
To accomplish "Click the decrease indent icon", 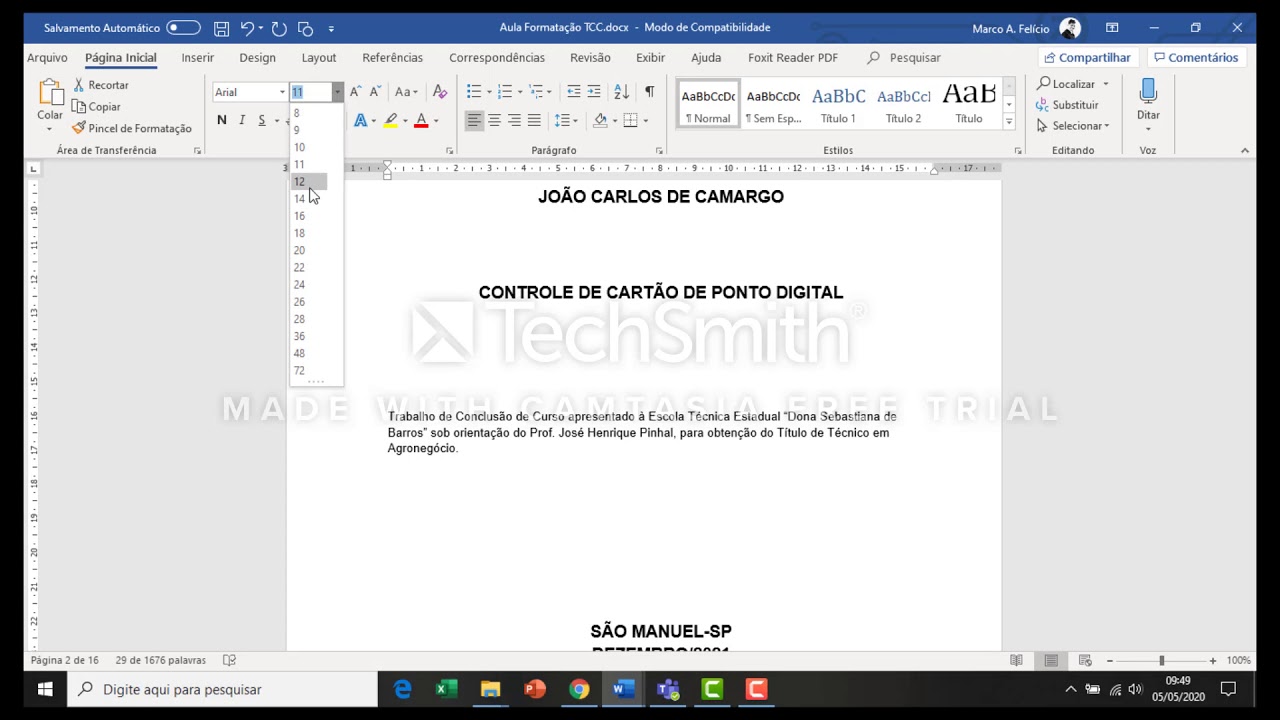I will tap(573, 92).
